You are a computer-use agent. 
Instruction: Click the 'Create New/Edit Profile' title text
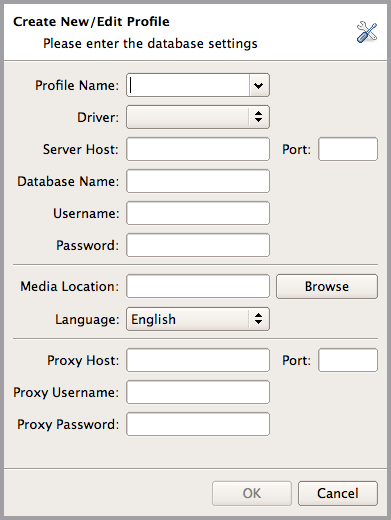91,22
